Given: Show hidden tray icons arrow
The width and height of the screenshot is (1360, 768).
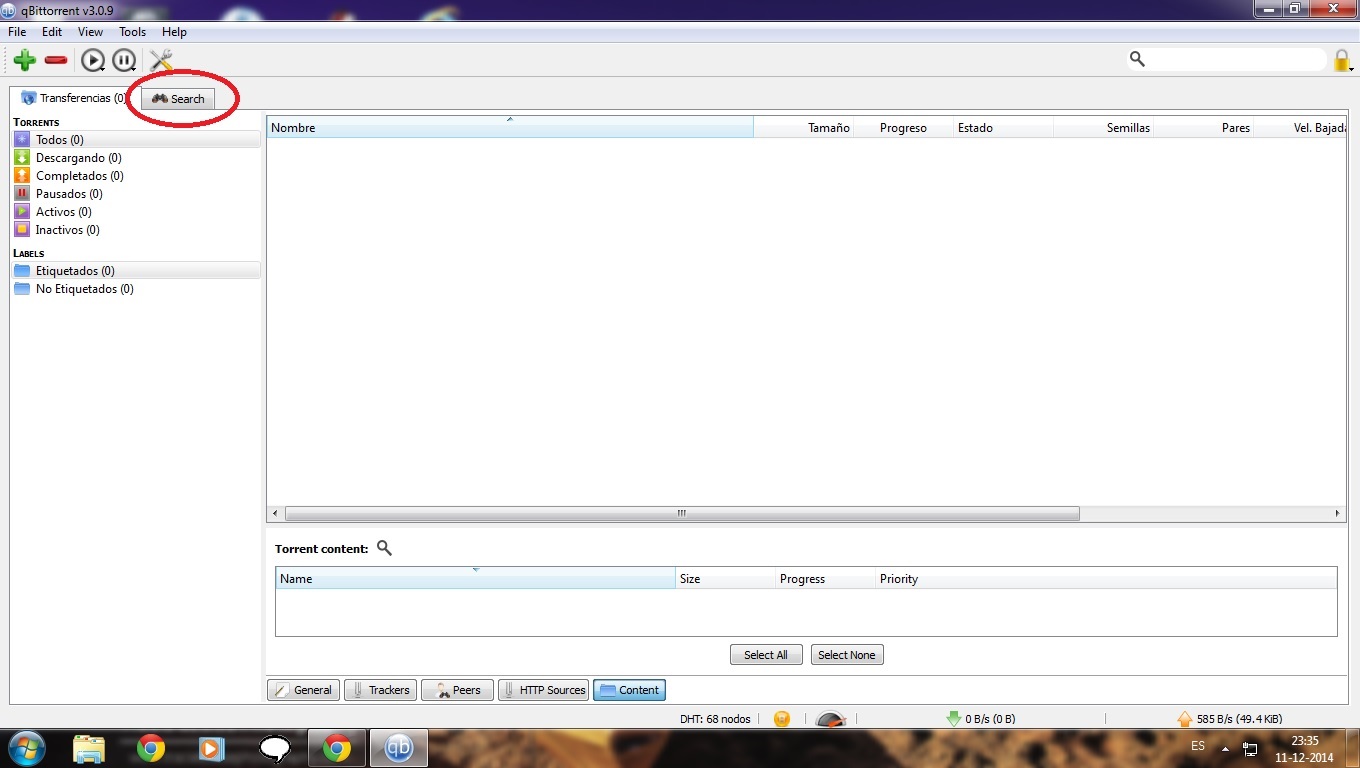Looking at the screenshot, I should pyautogui.click(x=1225, y=748).
